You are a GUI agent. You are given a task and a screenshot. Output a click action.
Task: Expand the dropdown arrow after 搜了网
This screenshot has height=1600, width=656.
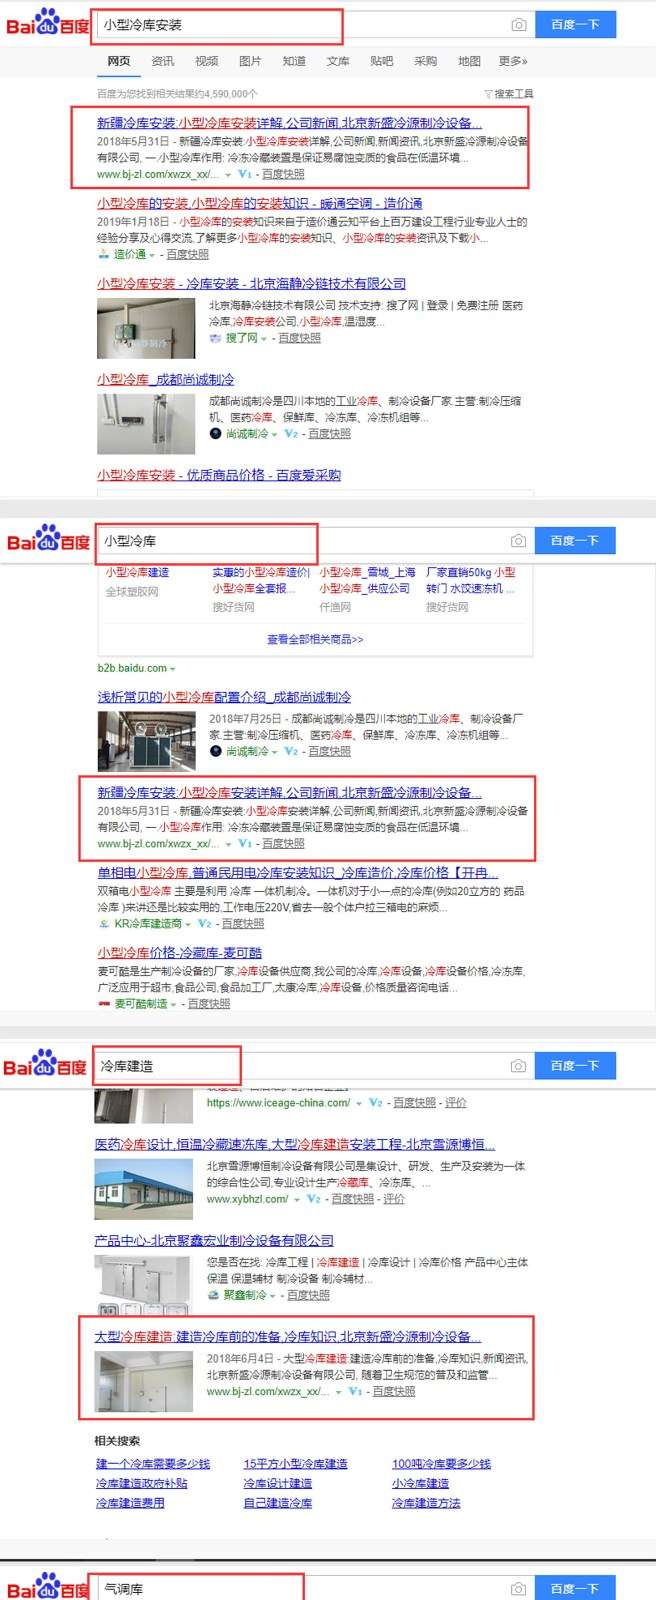point(264,339)
